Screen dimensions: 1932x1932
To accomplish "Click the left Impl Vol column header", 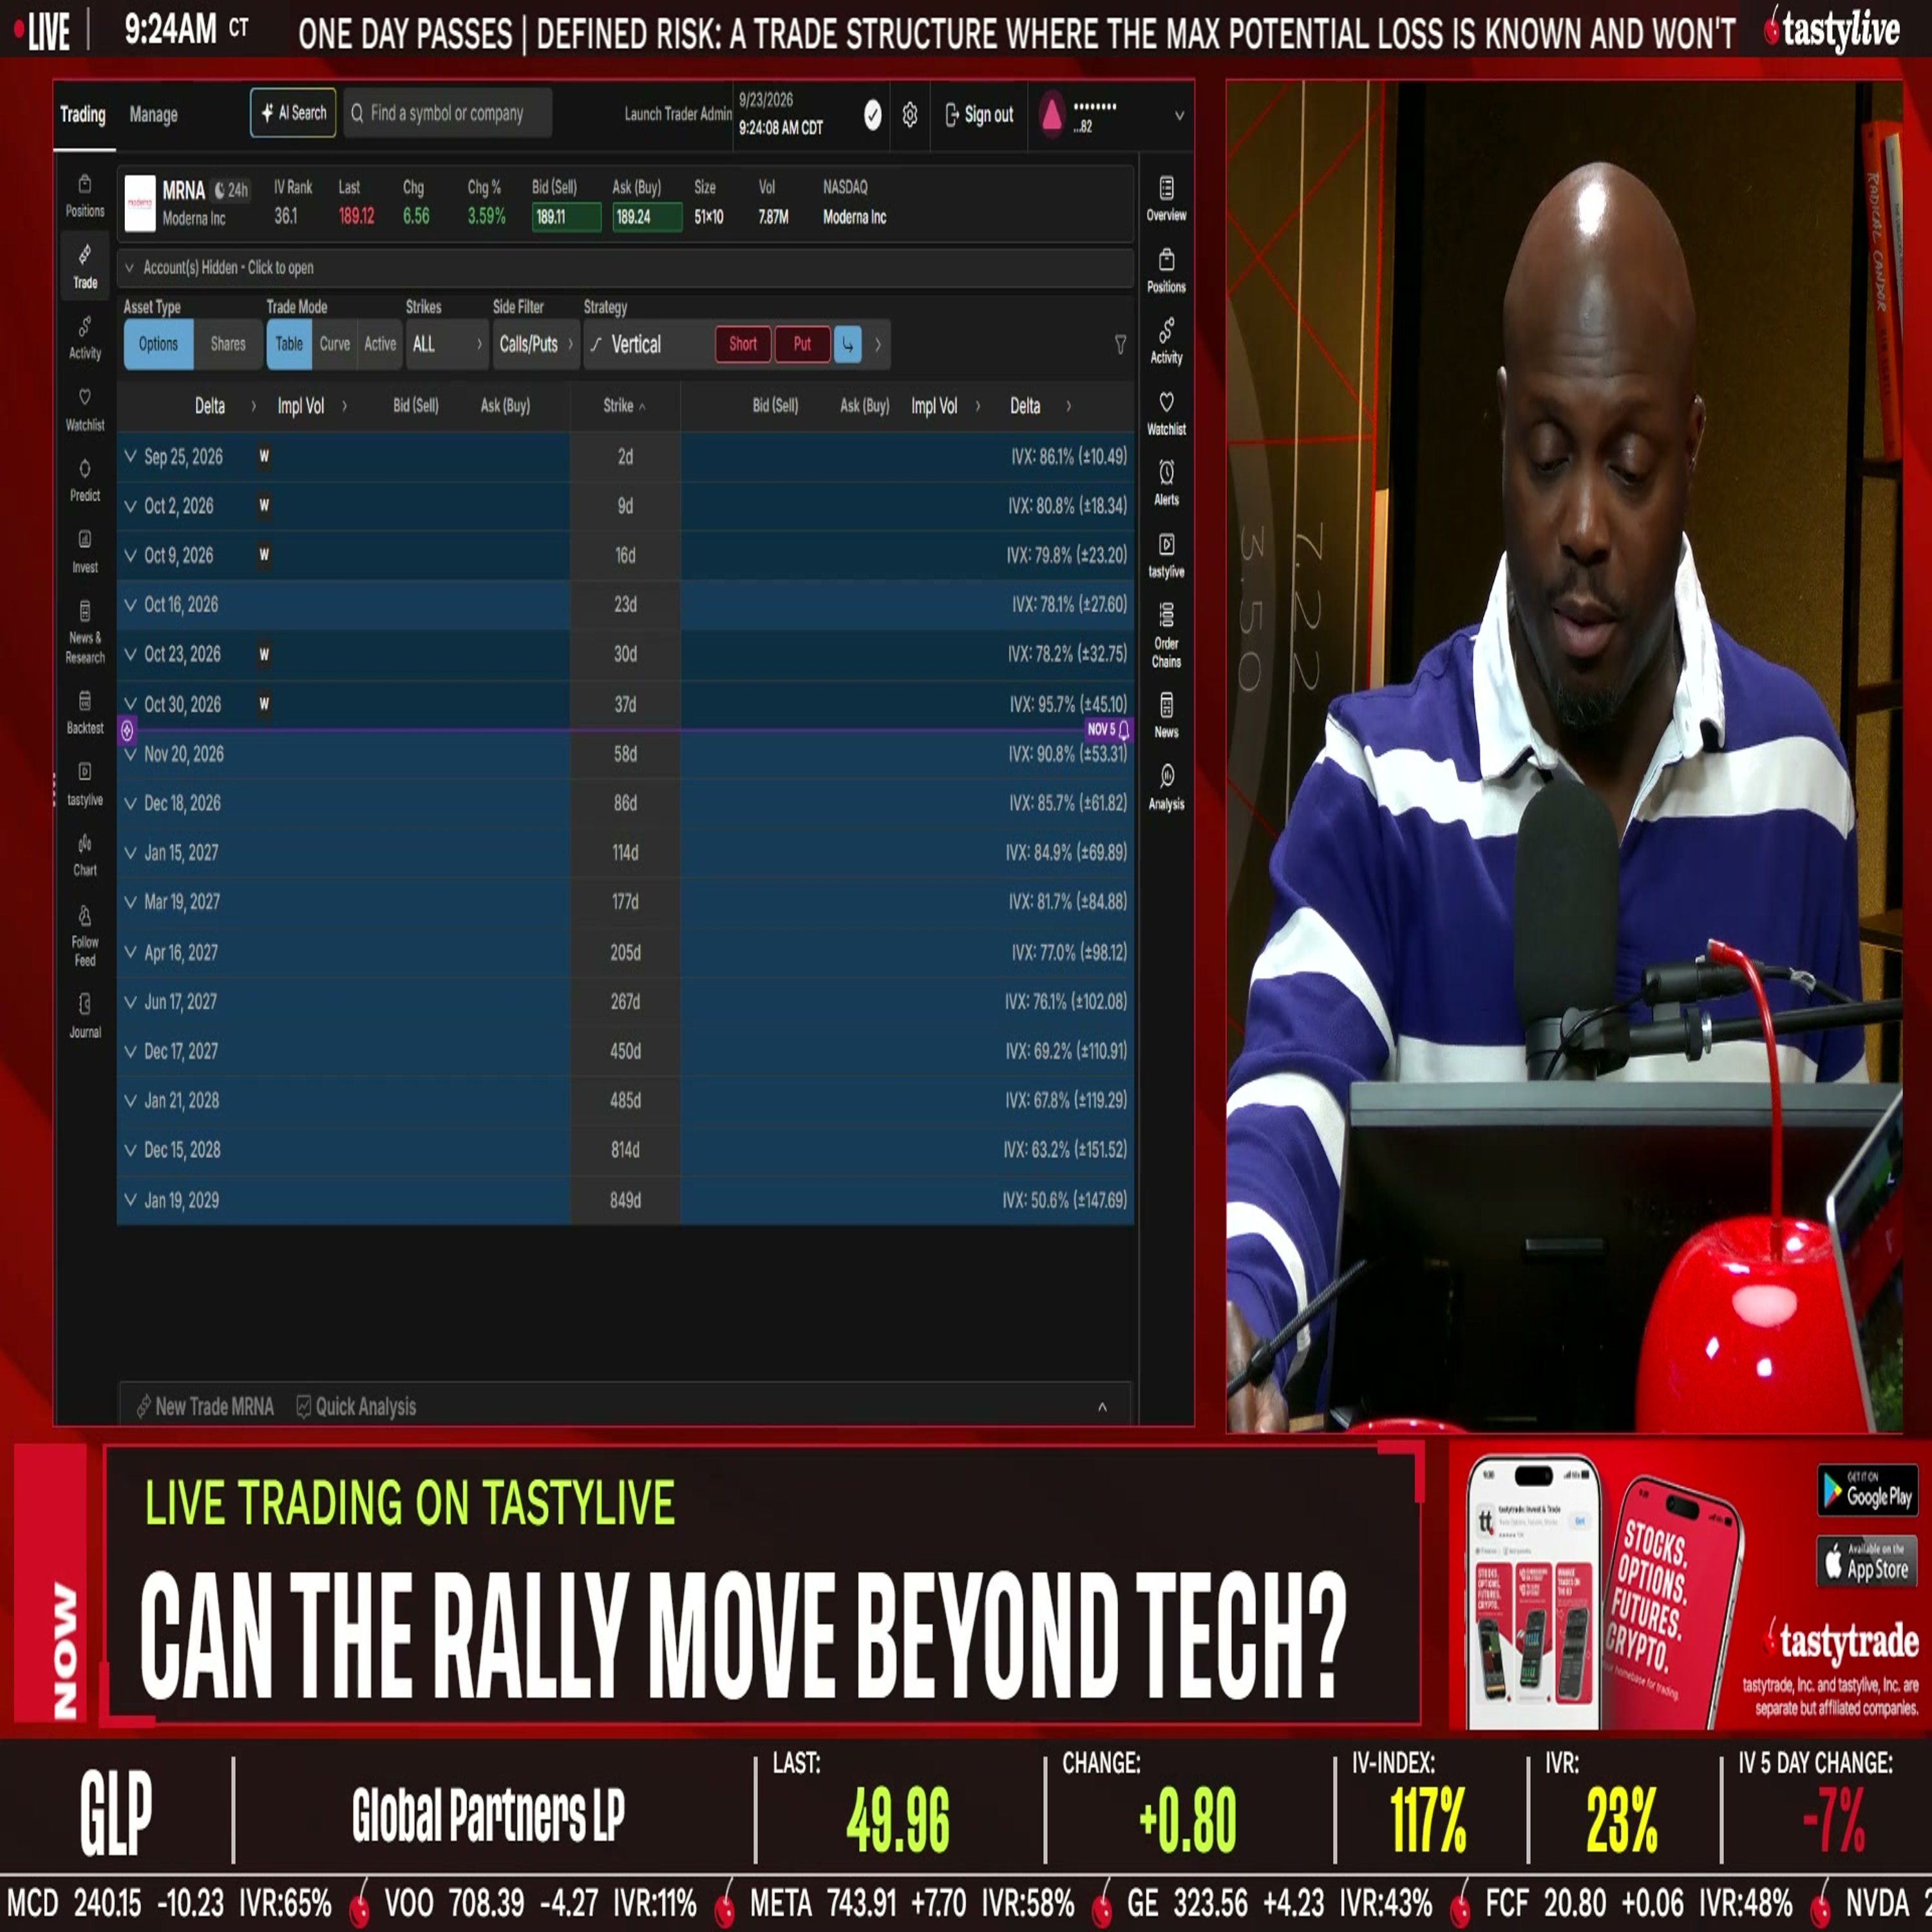I will coord(300,406).
